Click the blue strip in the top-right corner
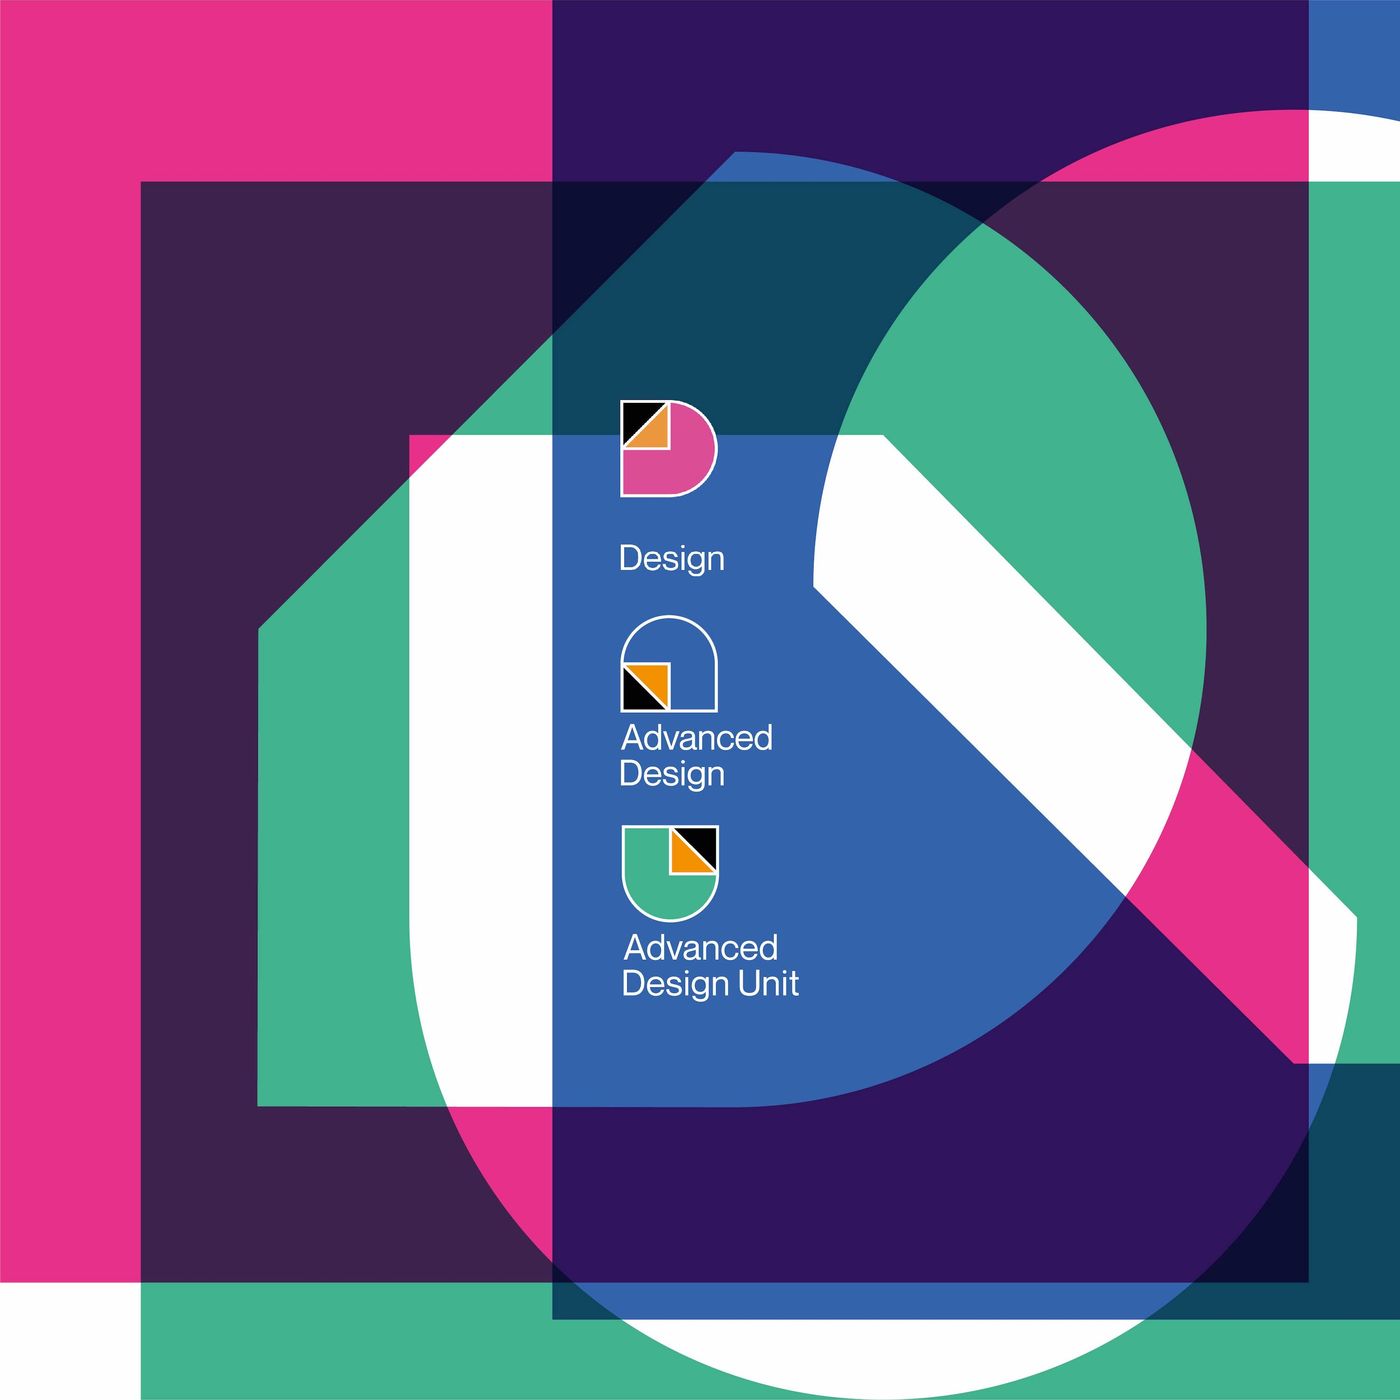 [1354, 52]
